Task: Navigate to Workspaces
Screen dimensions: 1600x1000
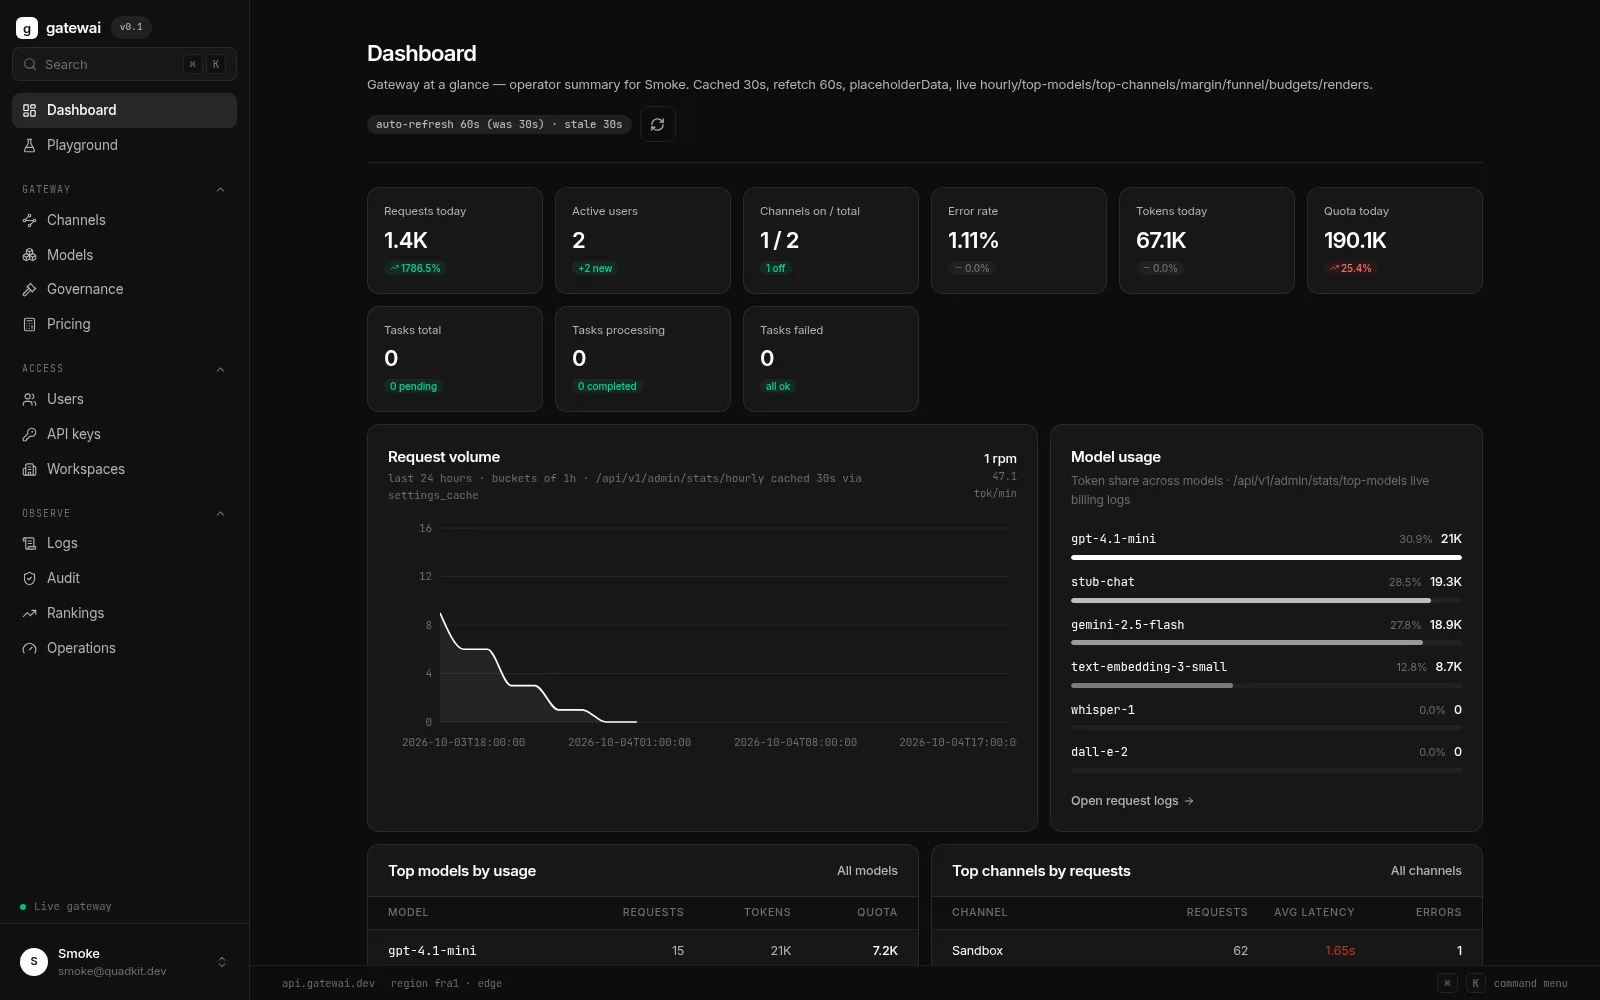Action: click(x=124, y=469)
